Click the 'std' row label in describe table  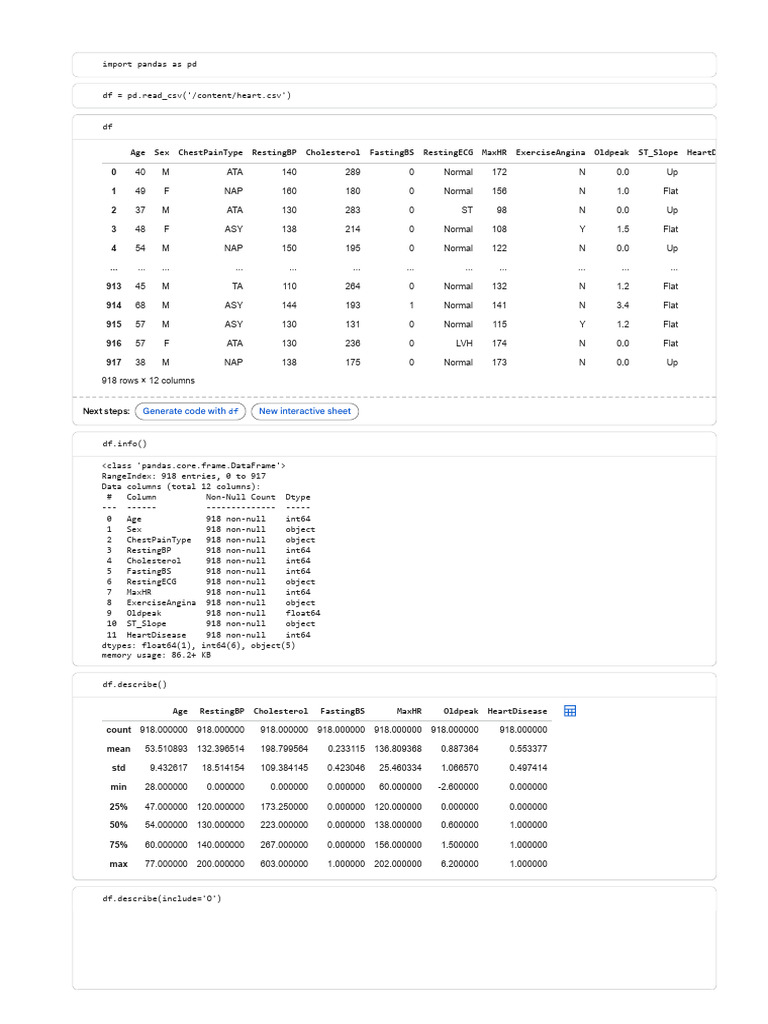click(118, 768)
